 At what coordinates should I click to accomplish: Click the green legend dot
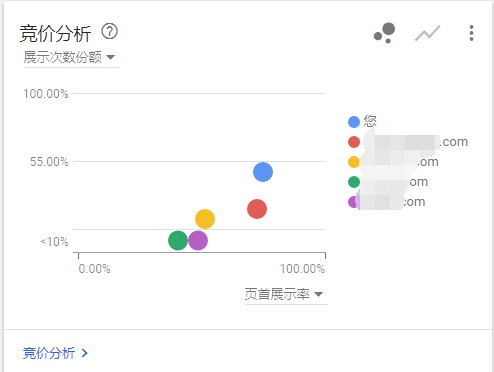pyautogui.click(x=353, y=182)
